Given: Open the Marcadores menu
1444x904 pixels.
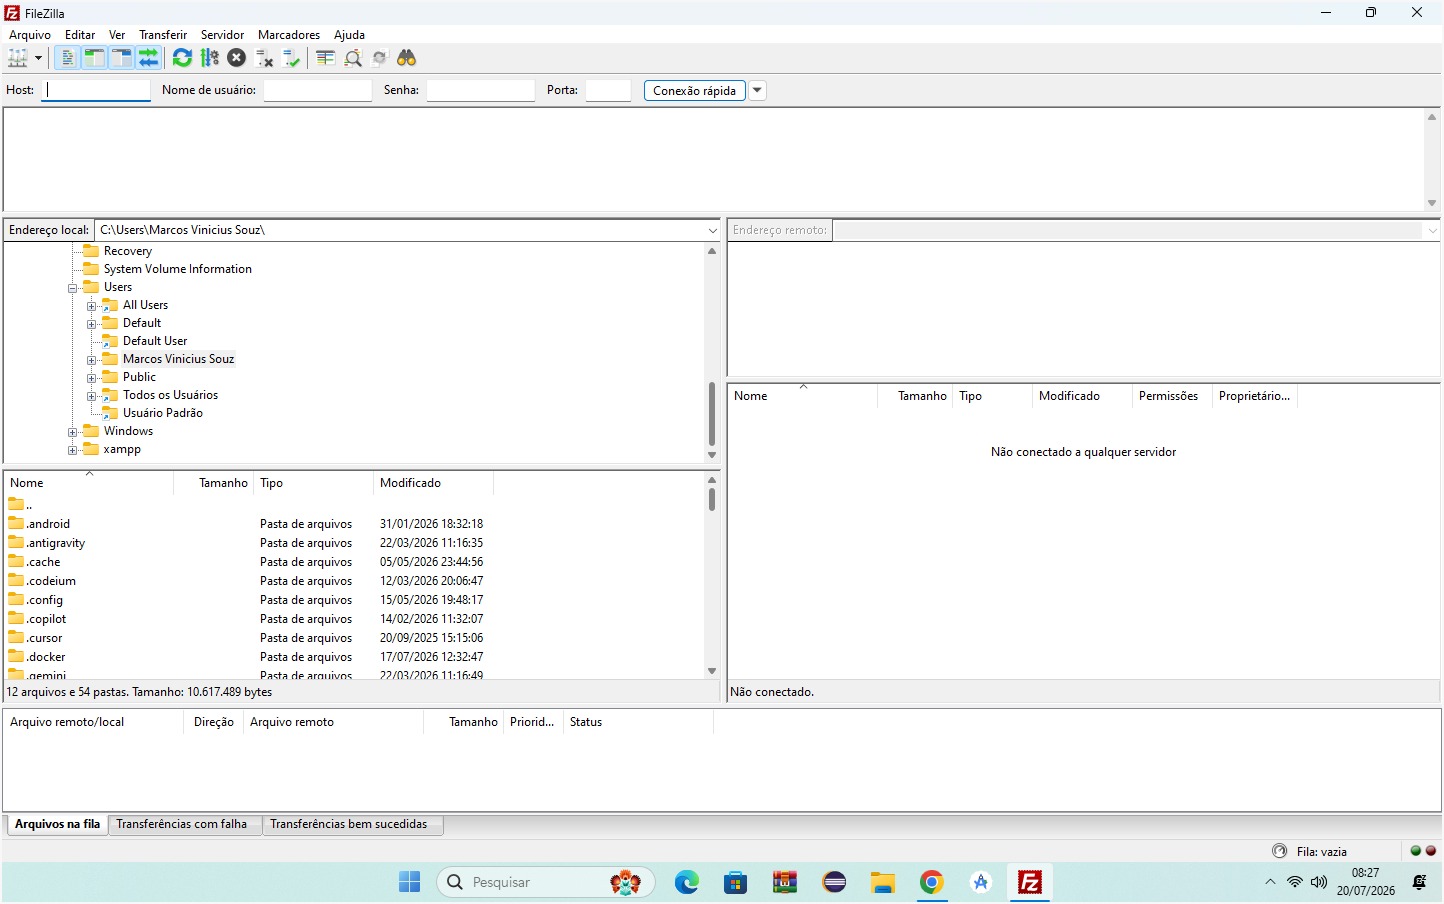Looking at the screenshot, I should [289, 35].
